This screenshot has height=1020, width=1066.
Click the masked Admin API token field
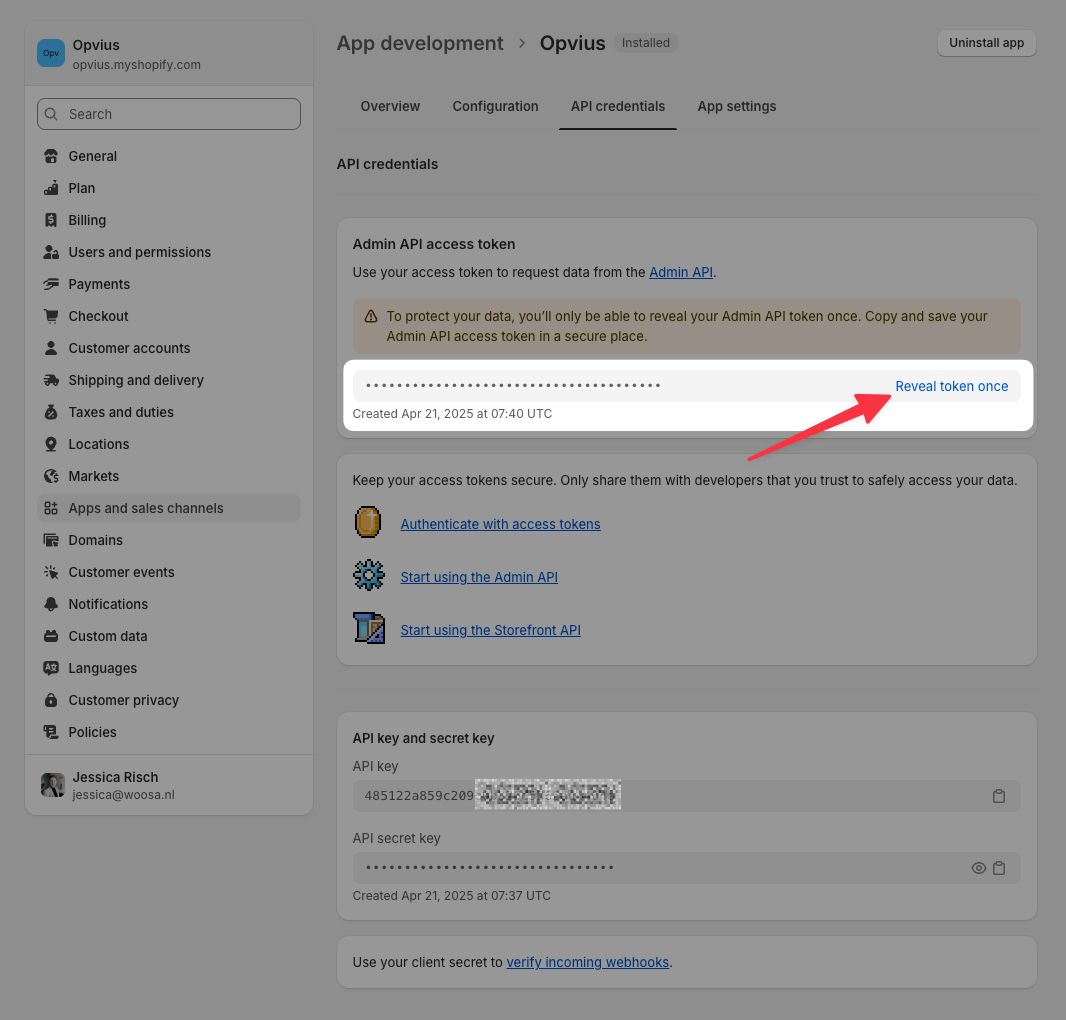686,386
